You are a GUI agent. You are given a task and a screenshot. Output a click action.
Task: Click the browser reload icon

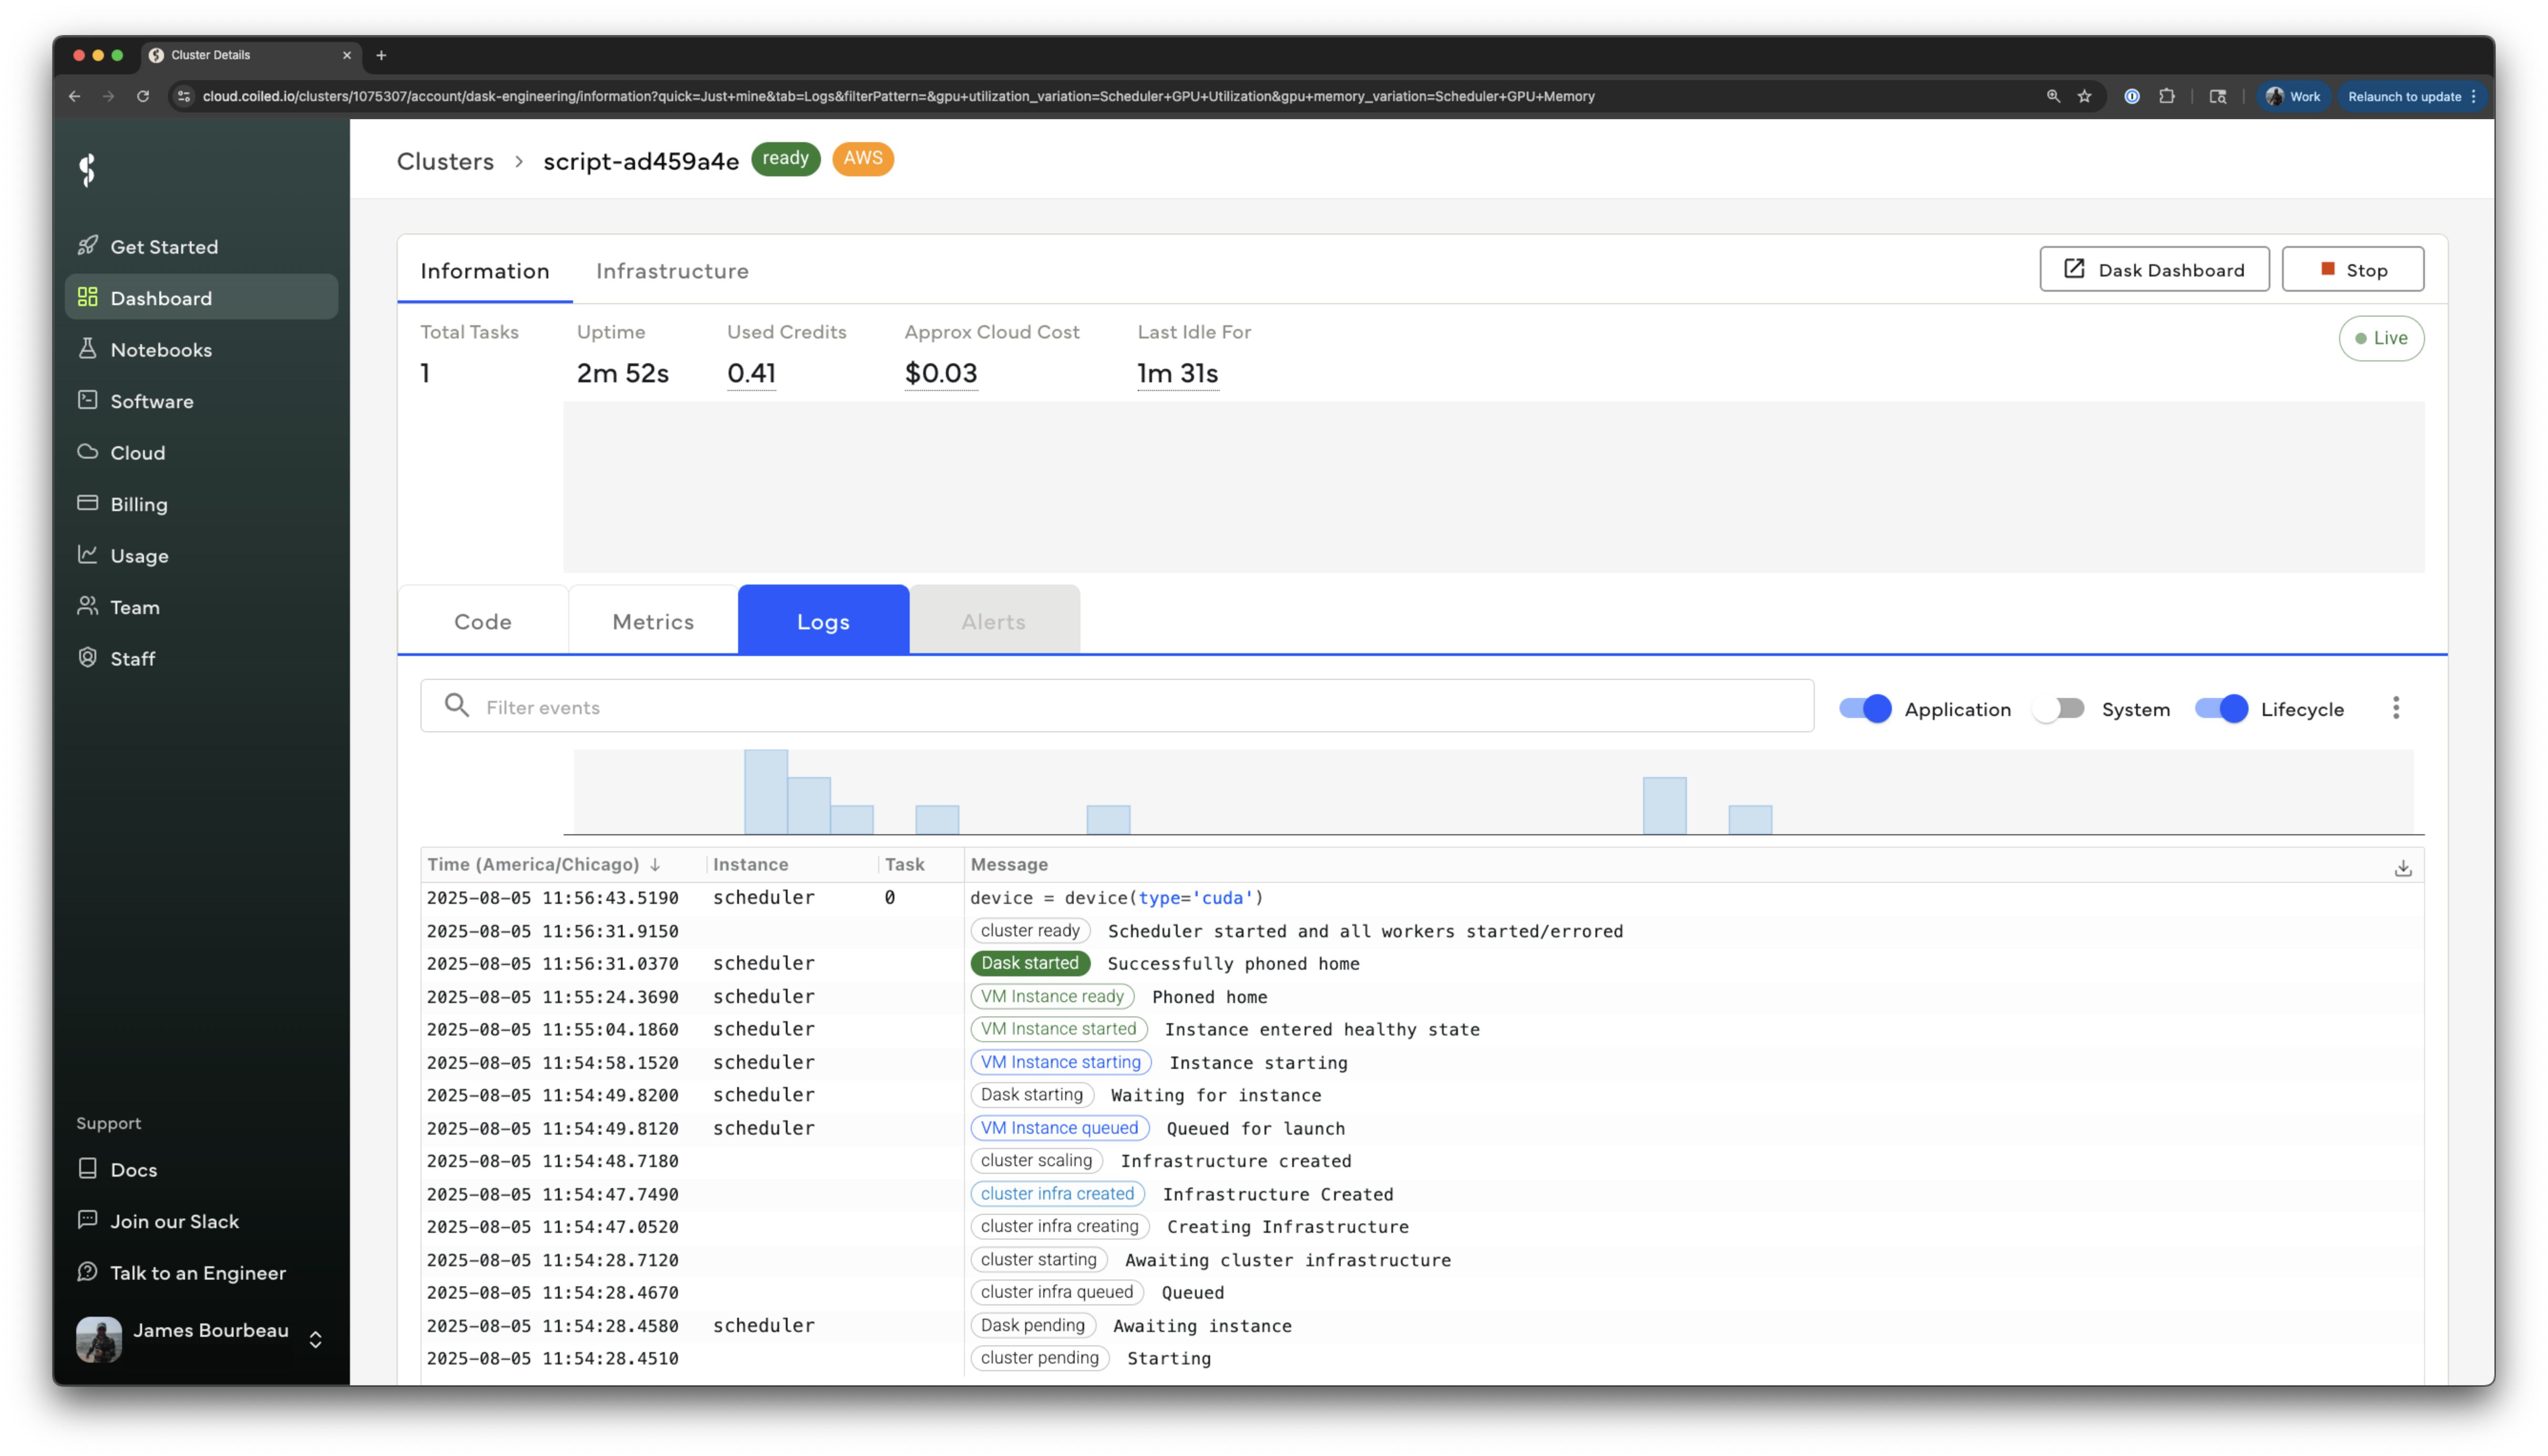coord(143,96)
